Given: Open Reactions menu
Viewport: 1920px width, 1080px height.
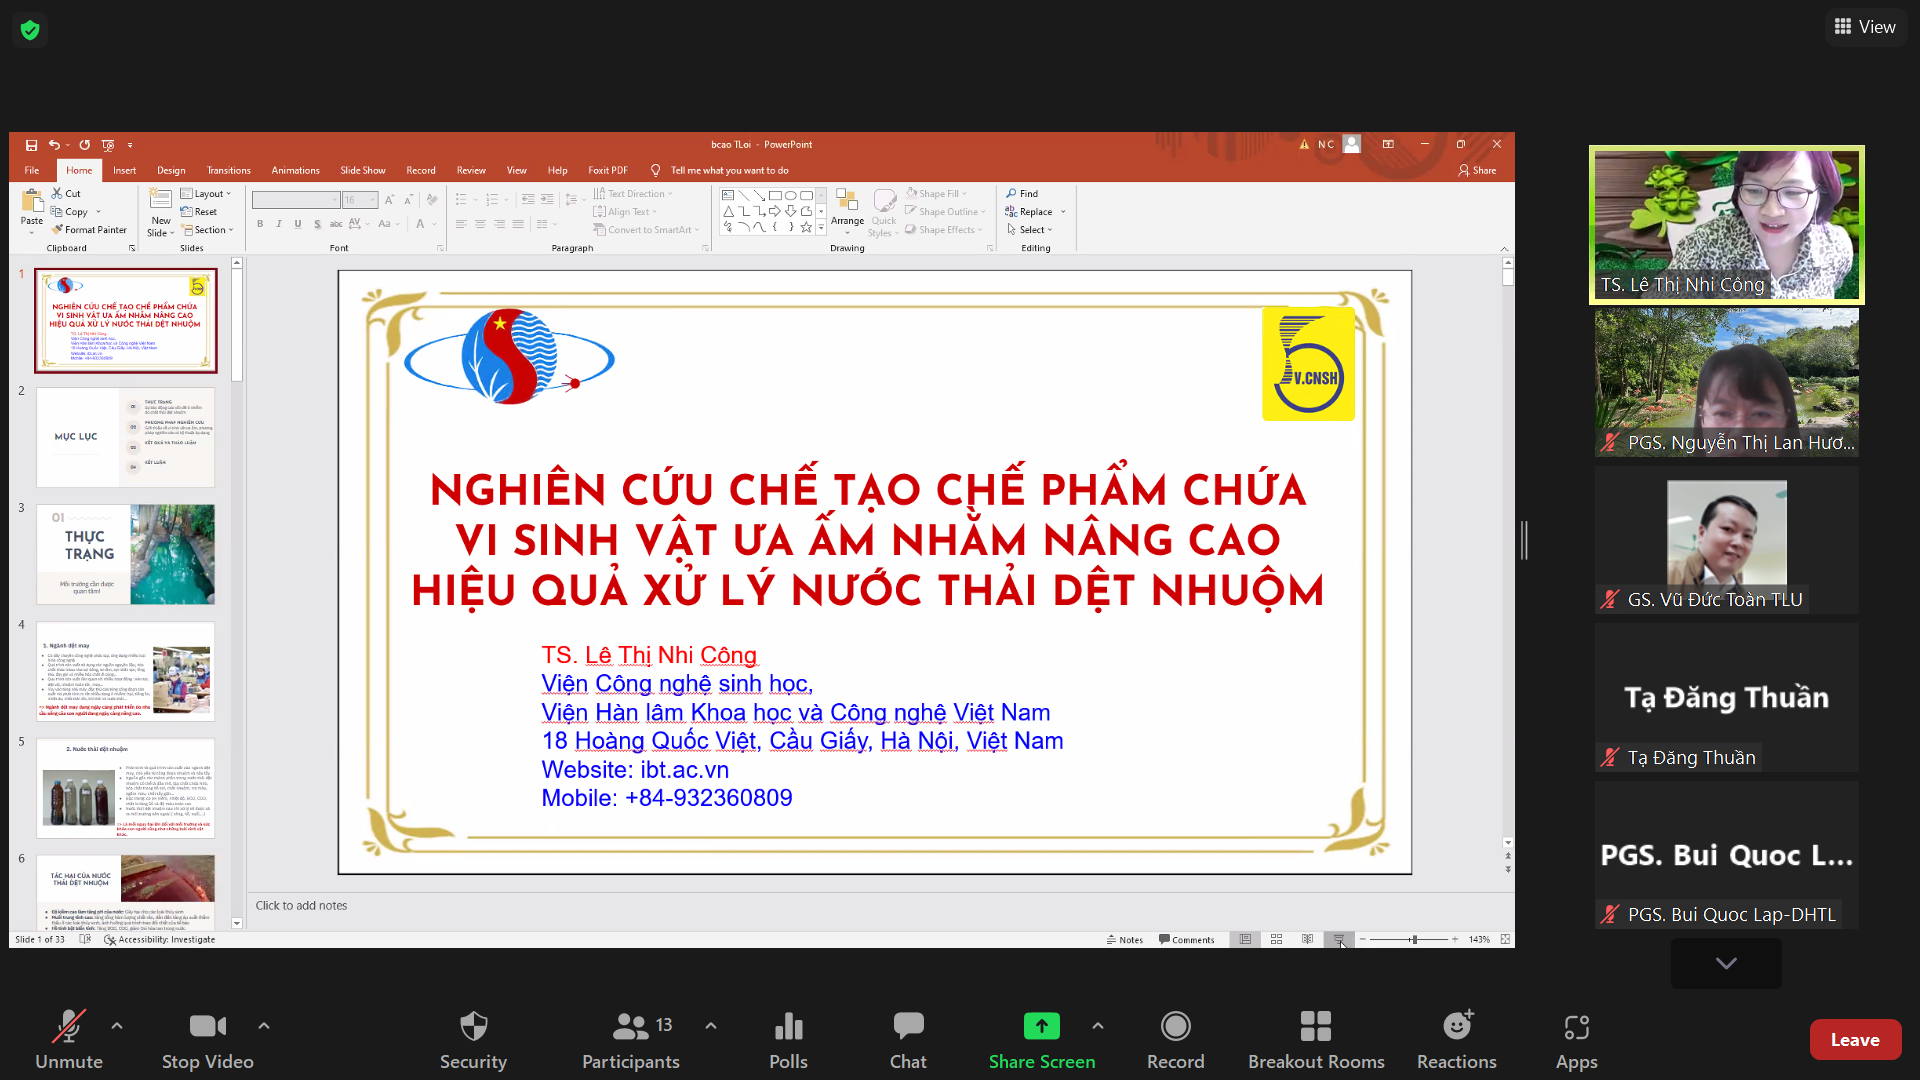Looking at the screenshot, I should pyautogui.click(x=1456, y=1027).
